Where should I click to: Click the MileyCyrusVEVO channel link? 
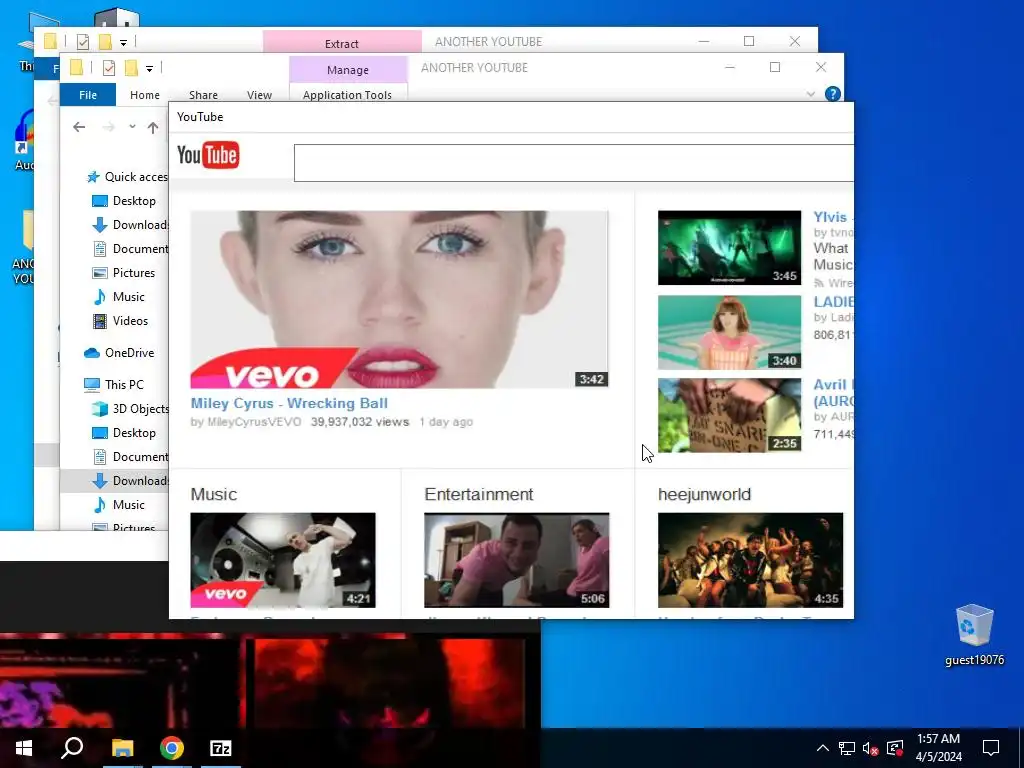[x=254, y=422]
